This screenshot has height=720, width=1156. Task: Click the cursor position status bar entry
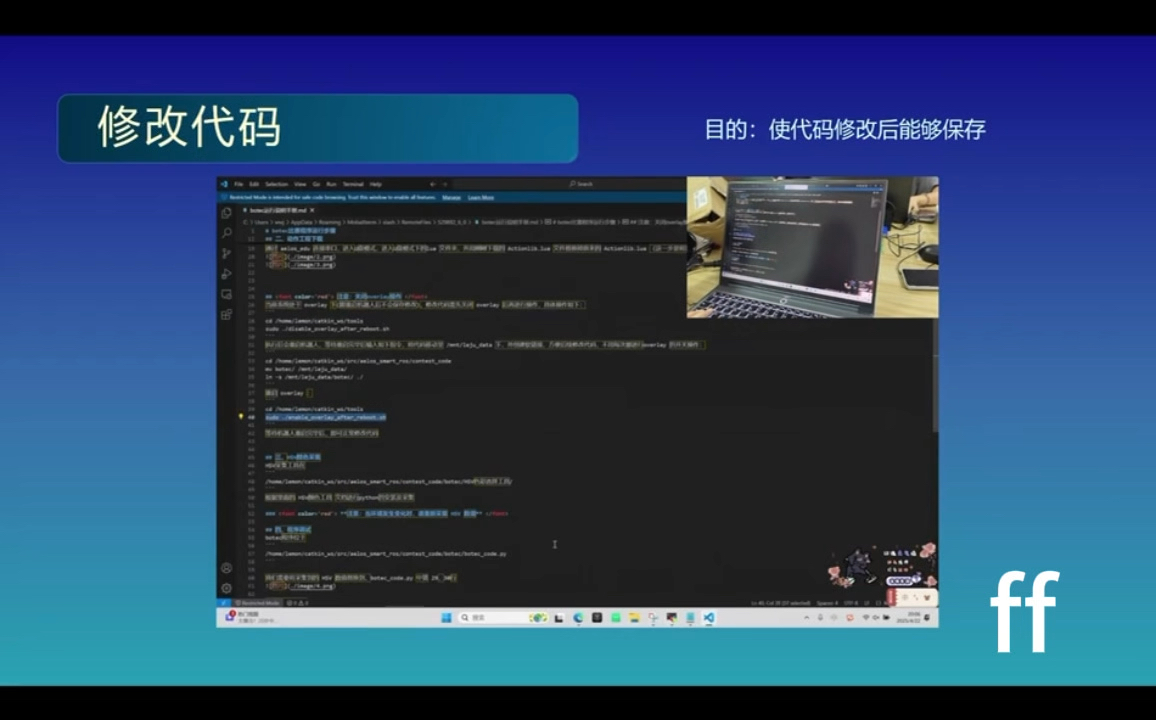(781, 603)
